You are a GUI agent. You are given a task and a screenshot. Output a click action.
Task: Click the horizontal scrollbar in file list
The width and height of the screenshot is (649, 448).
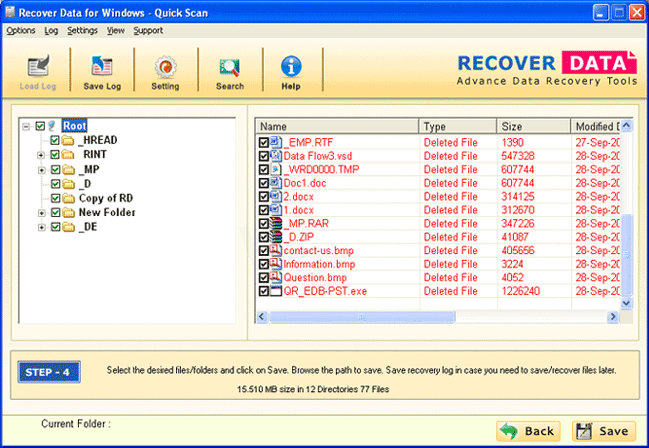click(440, 316)
